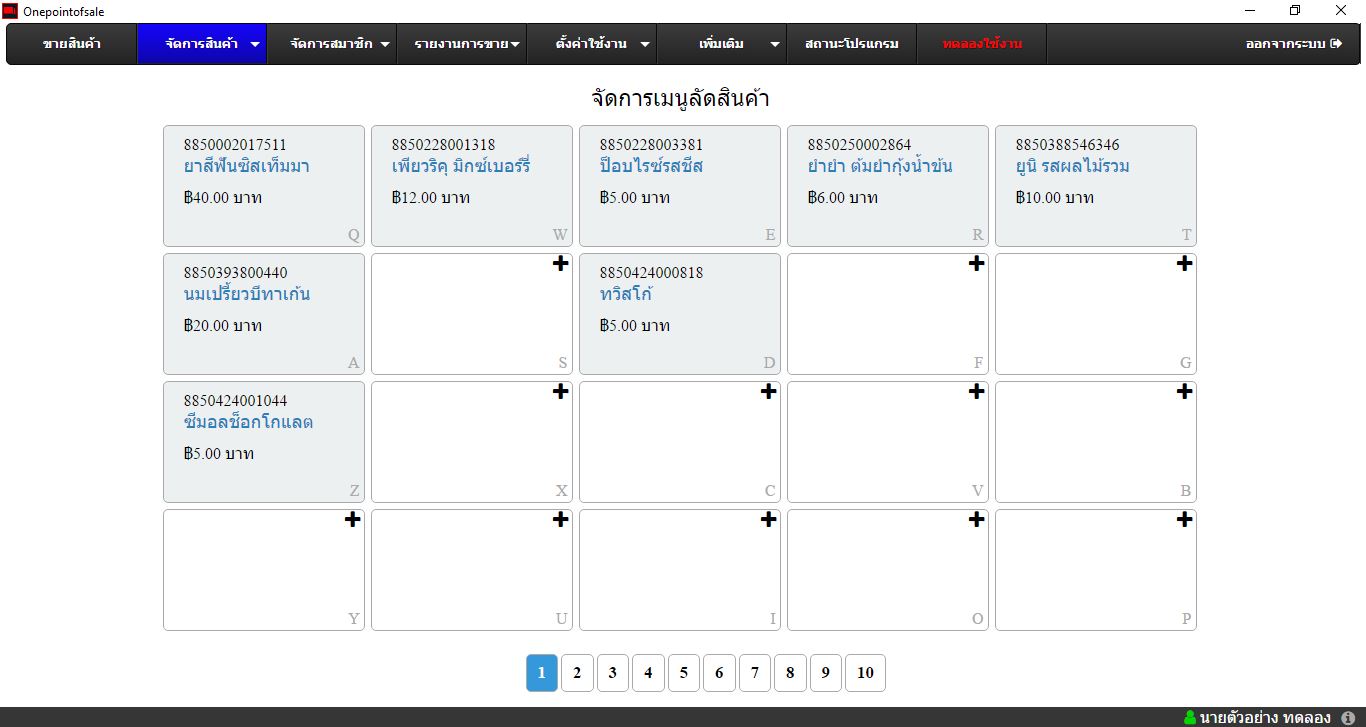Go to the ขายสินค้า menu
1366x727 pixels.
pyautogui.click(x=72, y=44)
